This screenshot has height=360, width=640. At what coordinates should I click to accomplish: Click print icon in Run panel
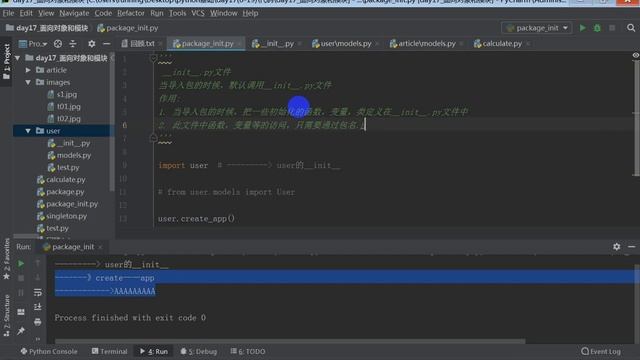[x=38, y=322]
